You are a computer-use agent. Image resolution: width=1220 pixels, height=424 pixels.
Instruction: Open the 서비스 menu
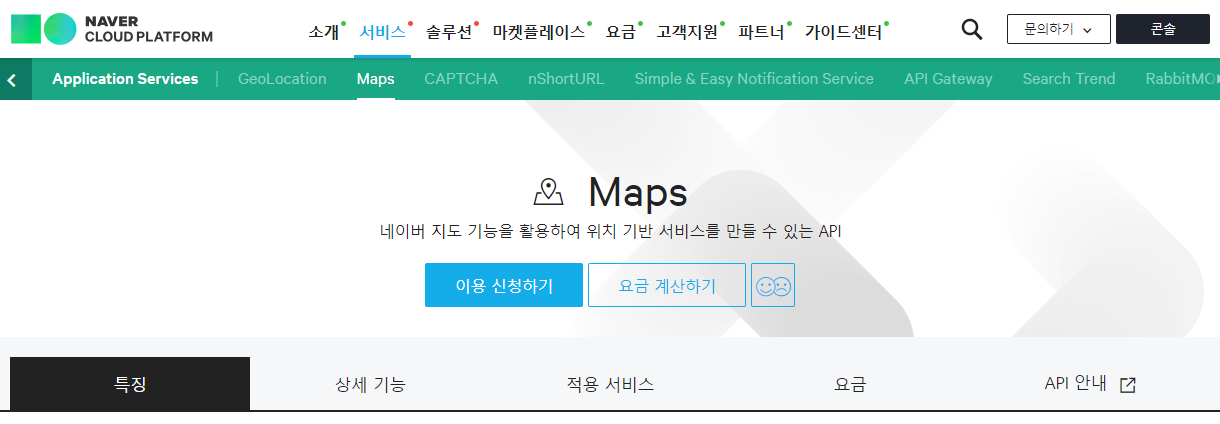click(382, 32)
